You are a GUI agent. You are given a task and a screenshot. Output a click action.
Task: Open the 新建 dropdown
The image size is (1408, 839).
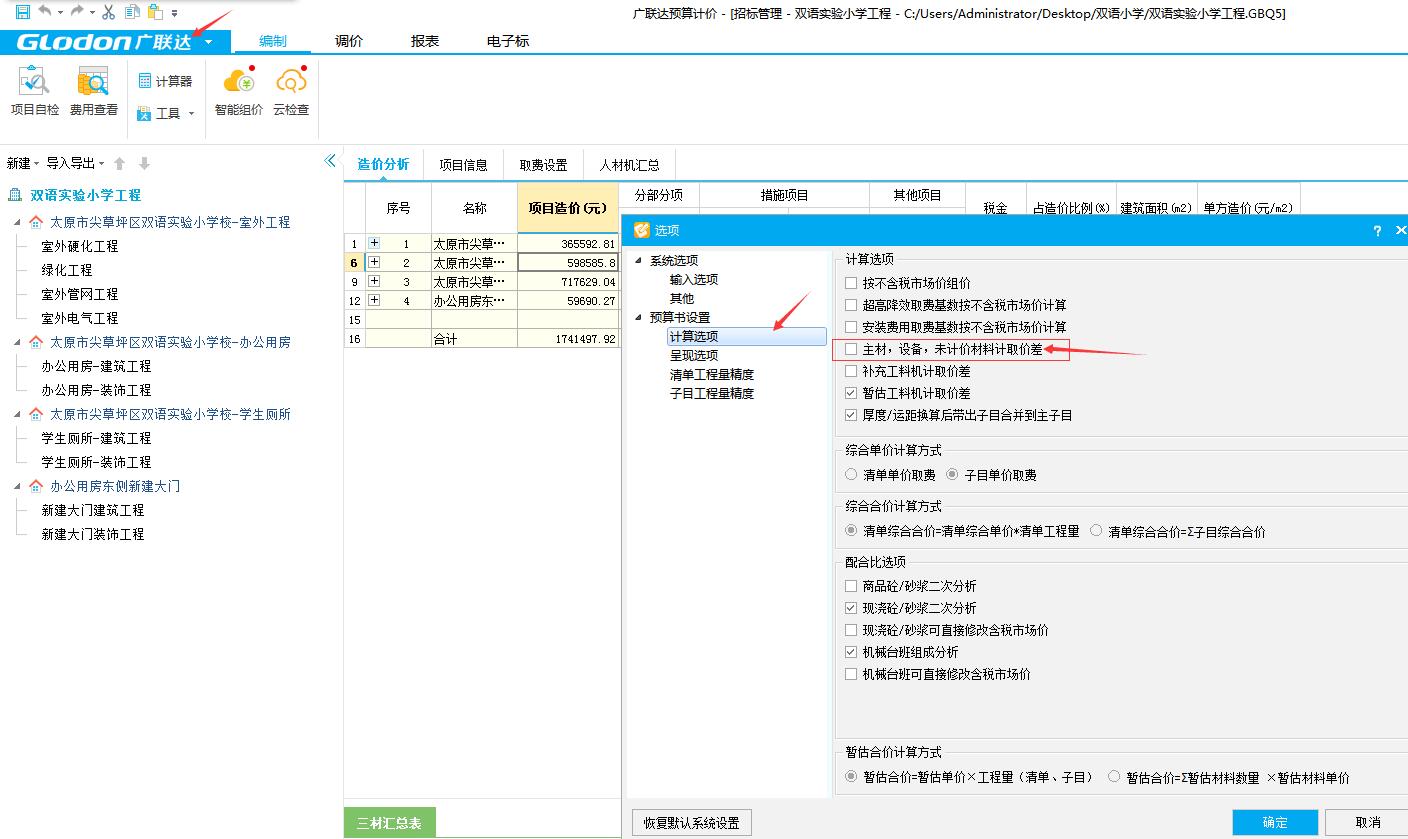click(22, 163)
